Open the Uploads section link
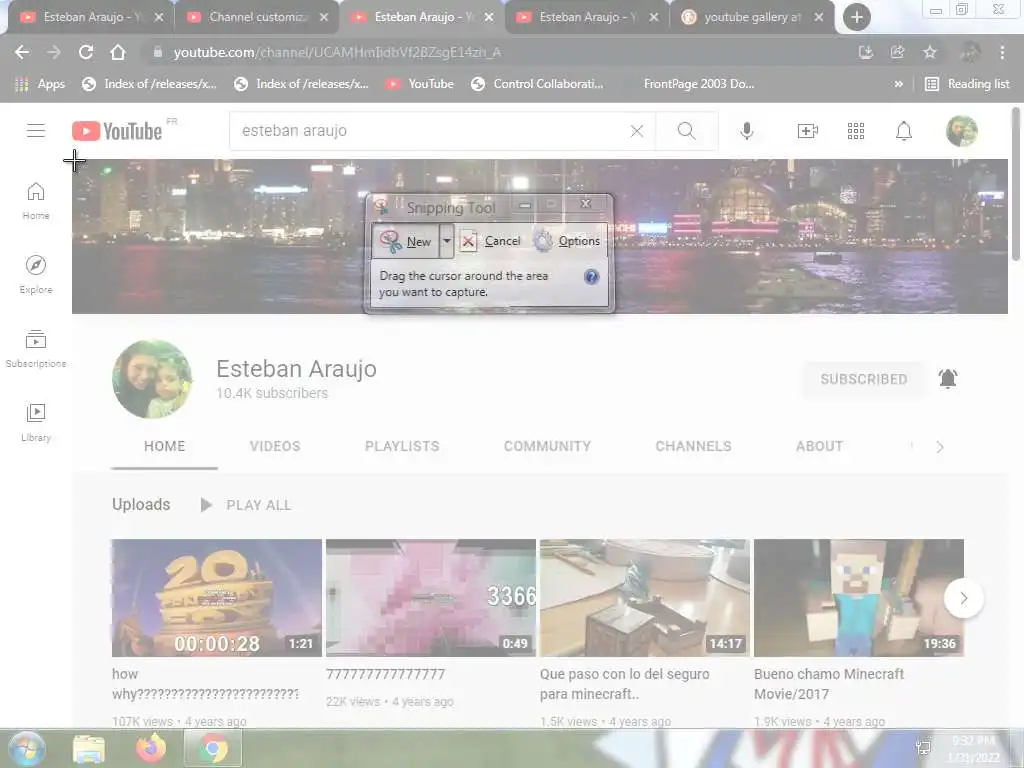Screen dimensions: 1024x768 [x=141, y=505]
